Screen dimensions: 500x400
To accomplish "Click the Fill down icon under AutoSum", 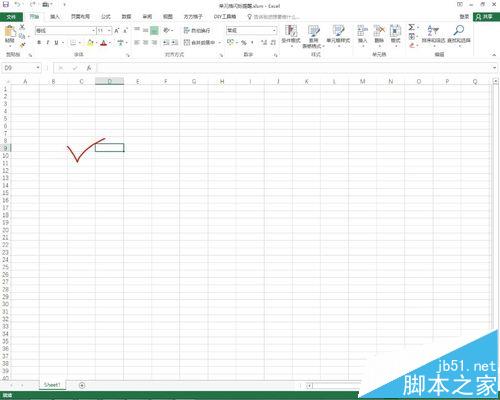I will 412,36.
